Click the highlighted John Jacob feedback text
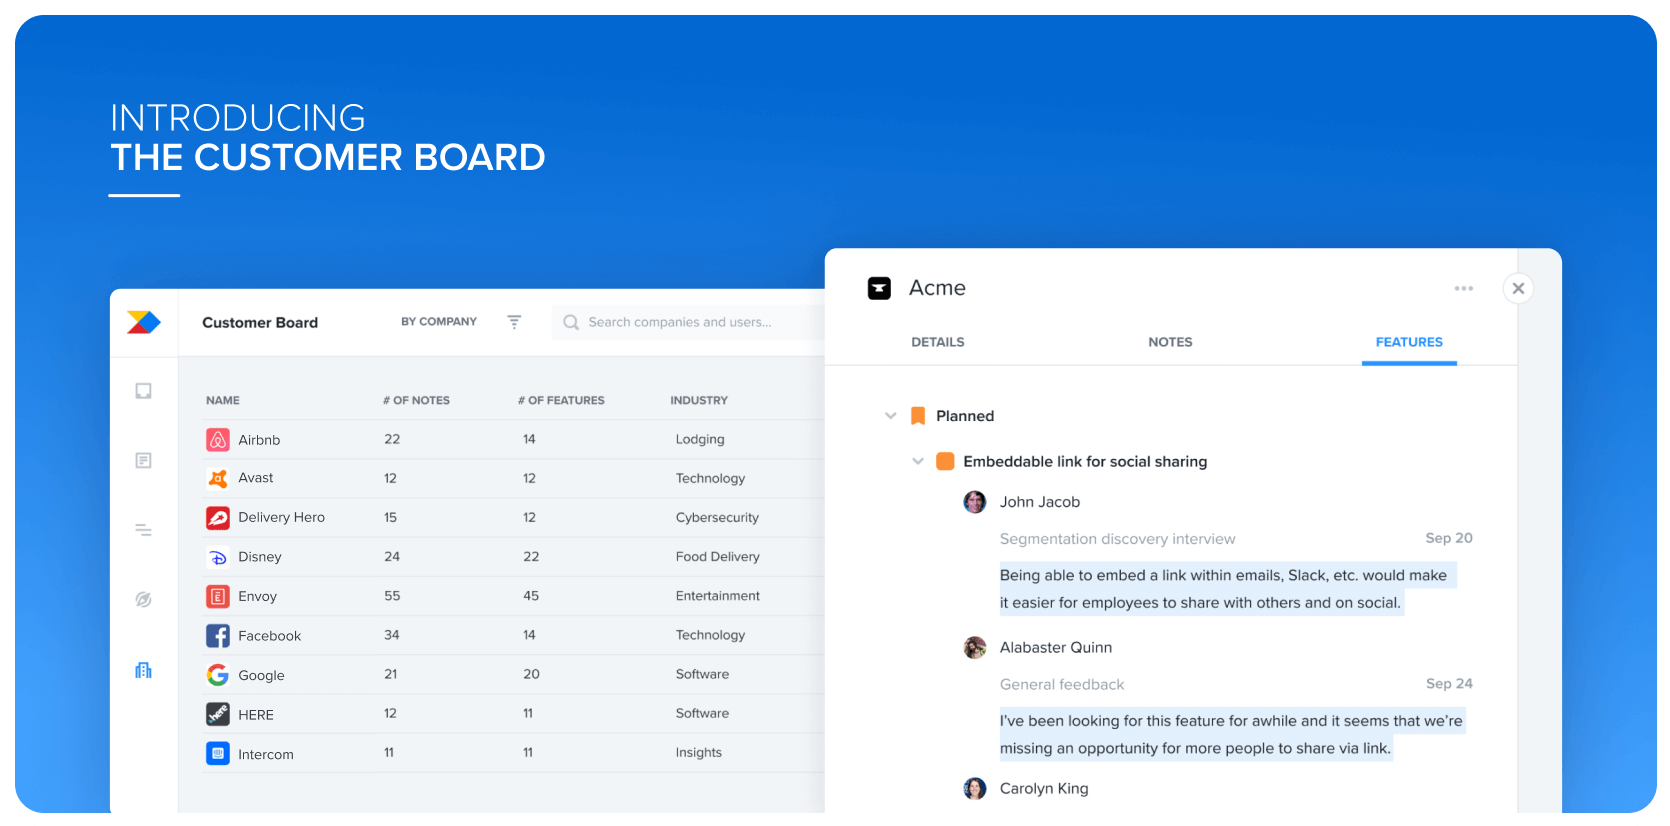Image resolution: width=1670 pixels, height=826 pixels. click(x=1227, y=589)
